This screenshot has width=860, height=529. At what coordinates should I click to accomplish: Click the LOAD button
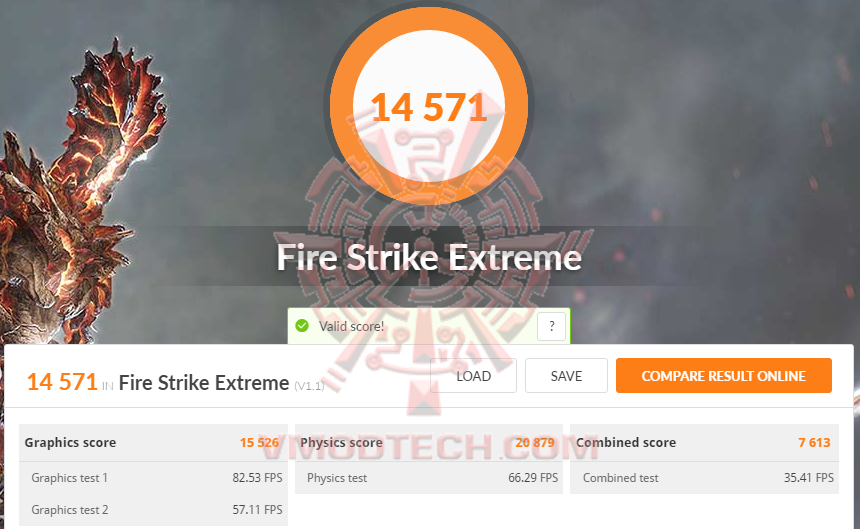pyautogui.click(x=473, y=376)
